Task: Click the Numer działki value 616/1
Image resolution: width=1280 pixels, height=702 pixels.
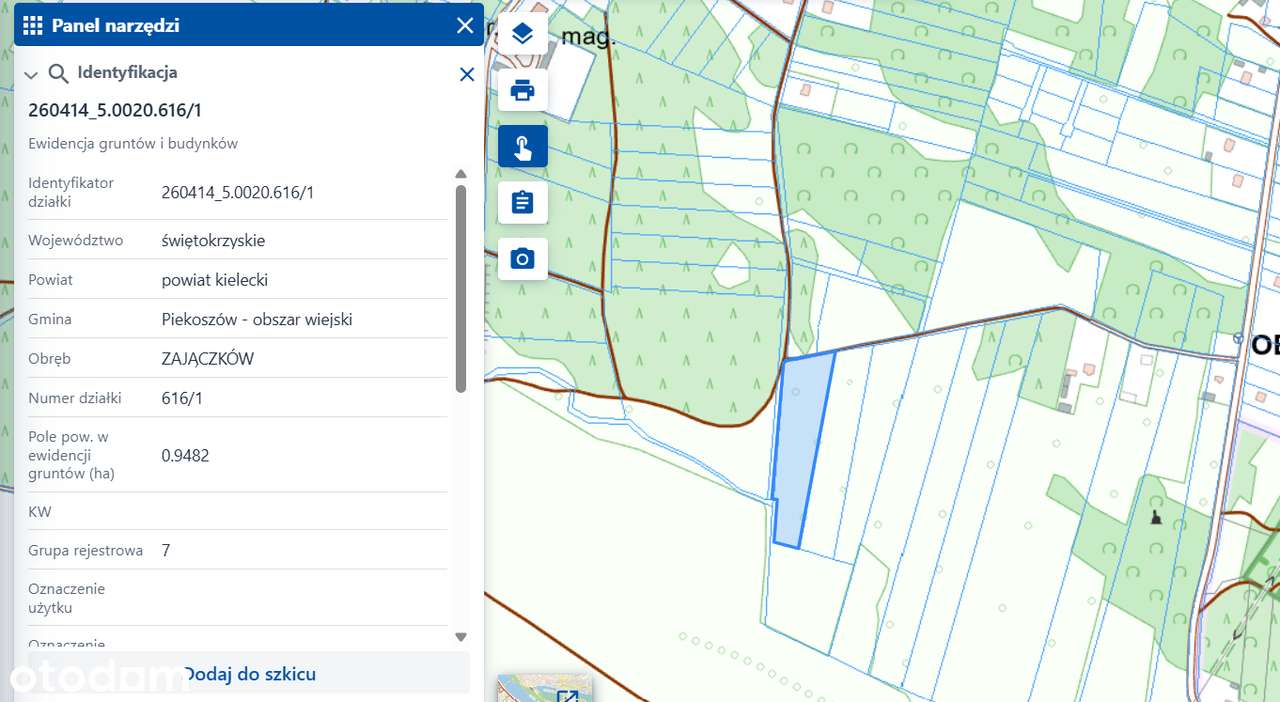Action: (181, 398)
